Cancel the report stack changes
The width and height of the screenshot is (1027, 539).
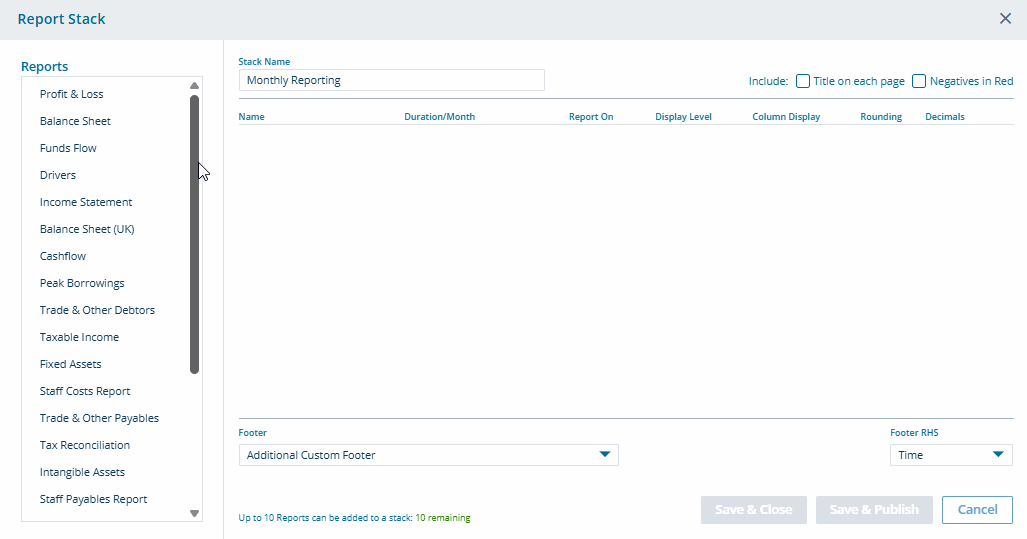click(x=977, y=510)
